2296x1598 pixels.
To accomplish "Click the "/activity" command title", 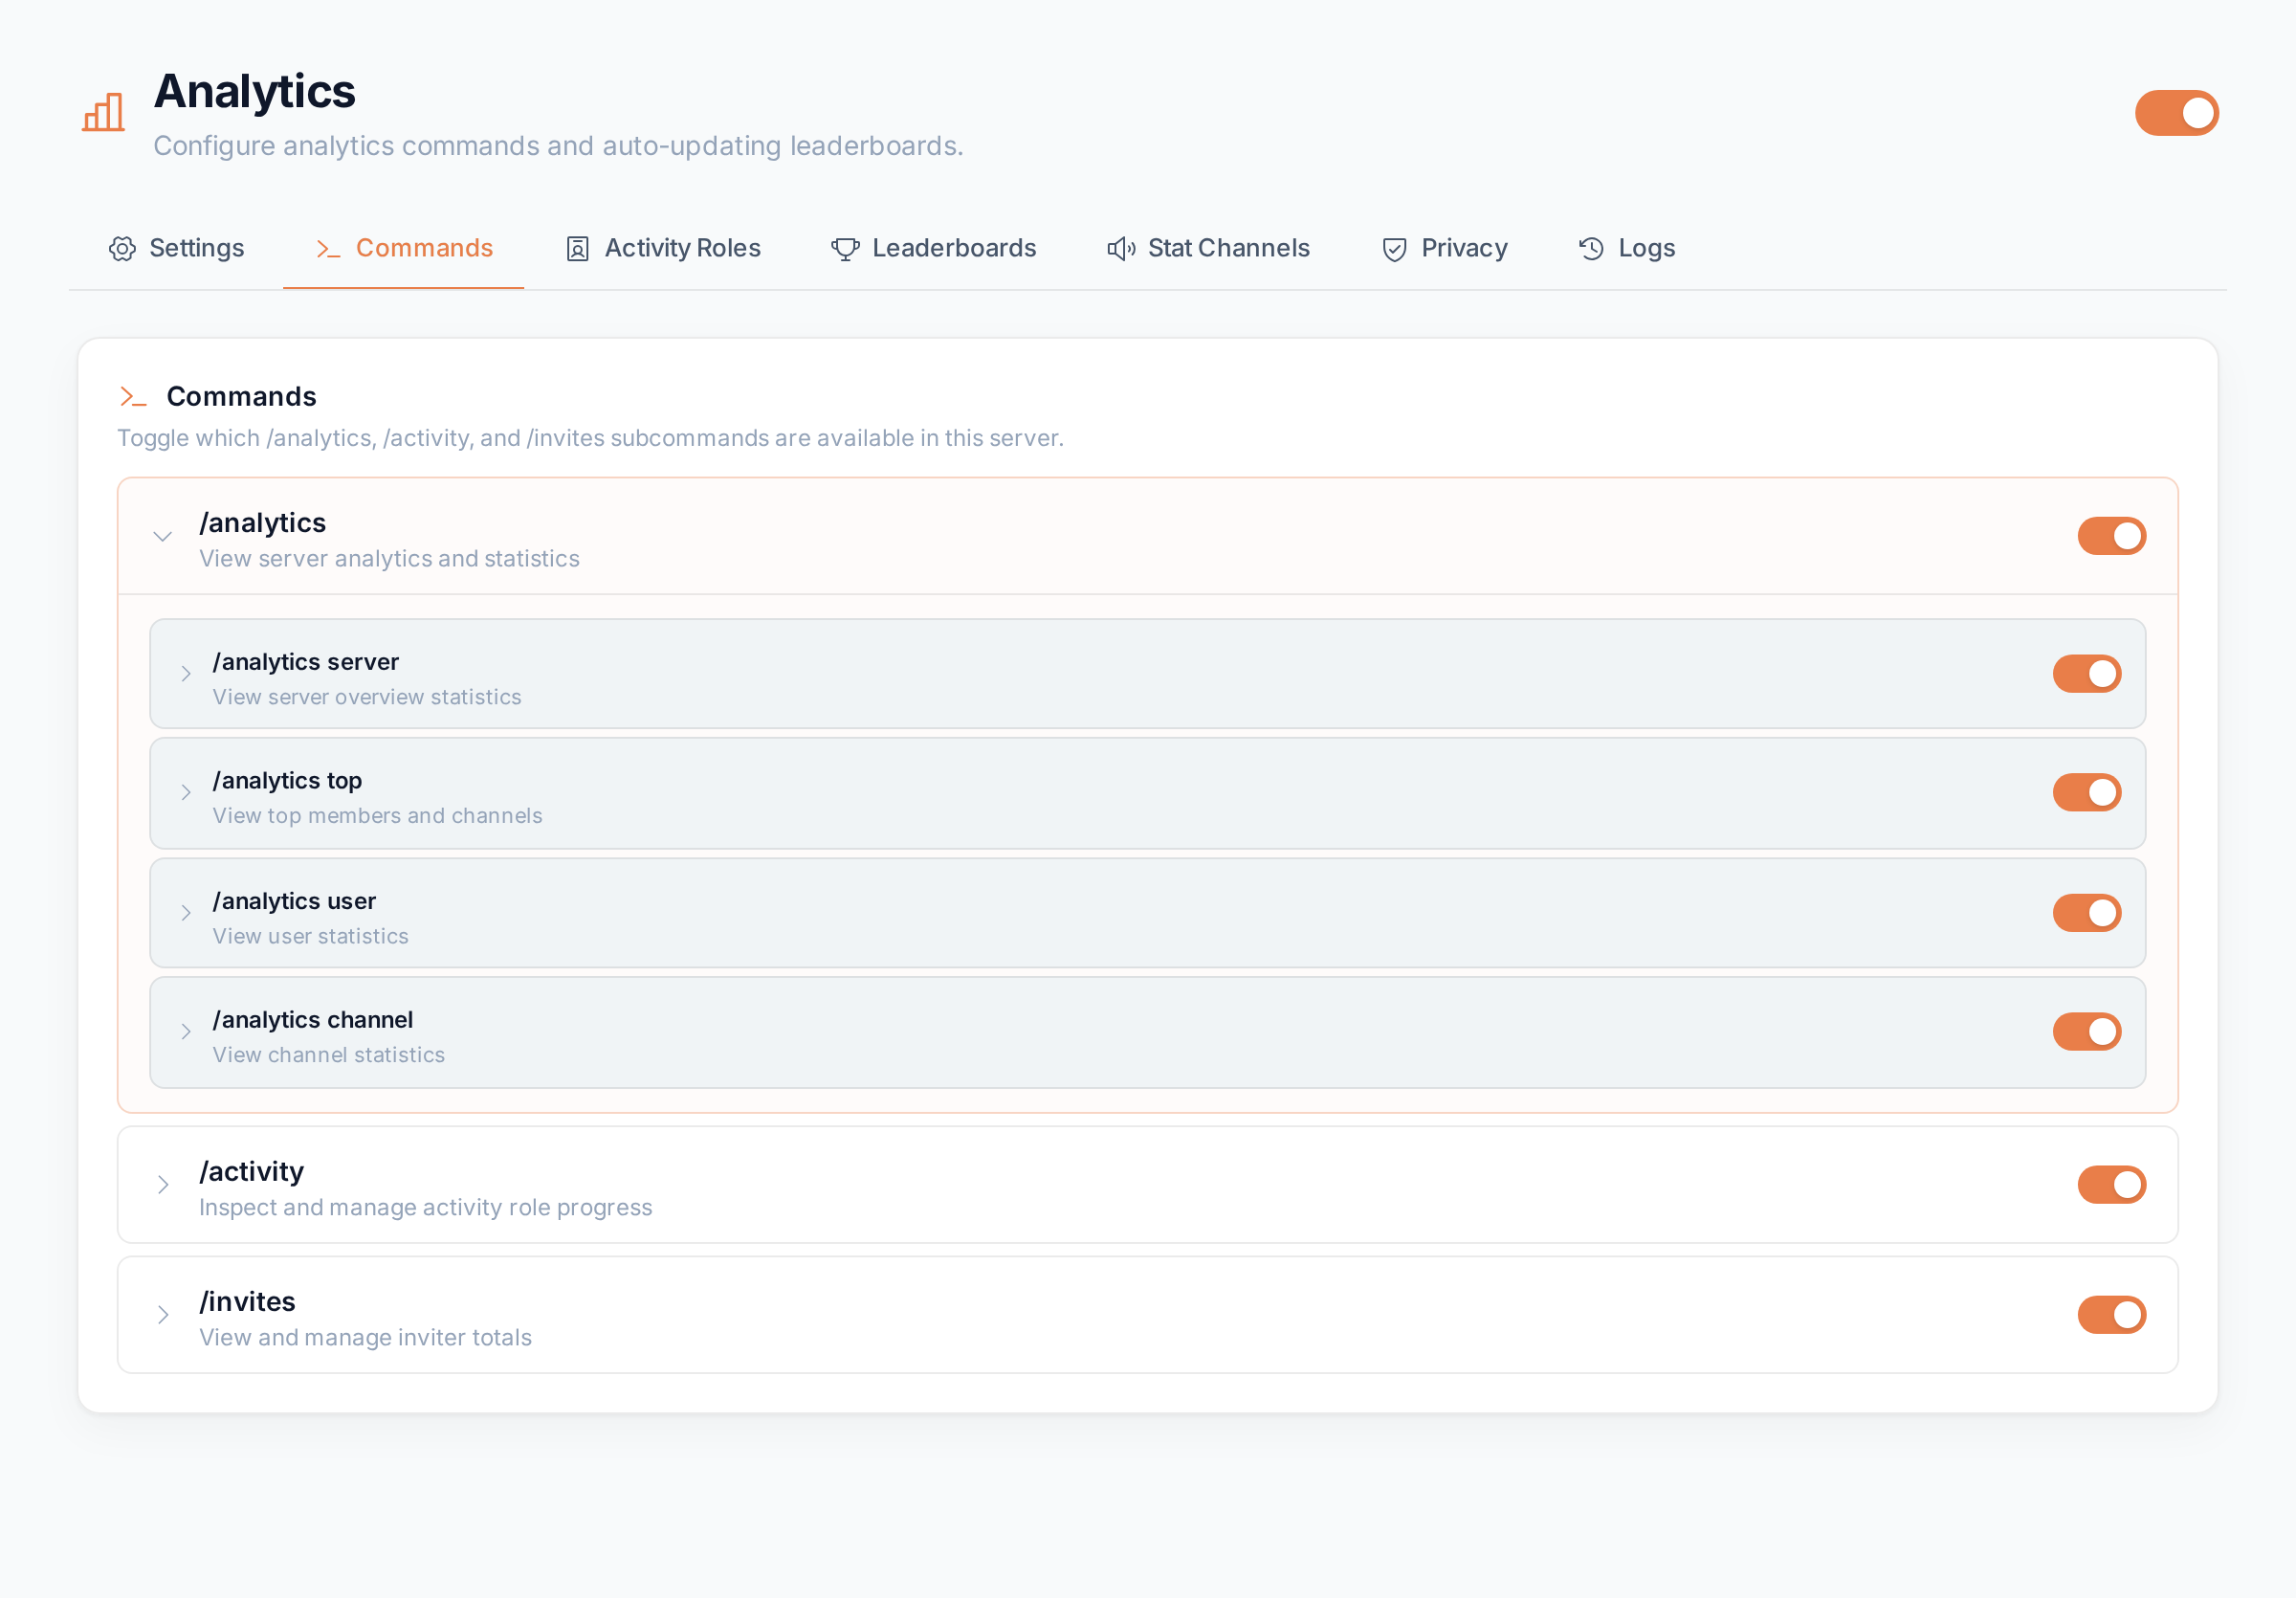I will point(252,1171).
